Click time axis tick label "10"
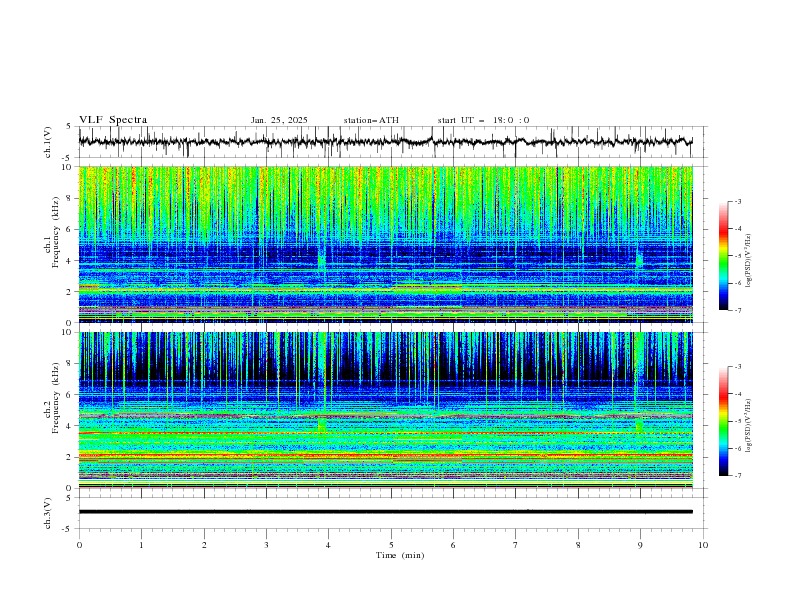792x612 pixels. click(x=703, y=545)
